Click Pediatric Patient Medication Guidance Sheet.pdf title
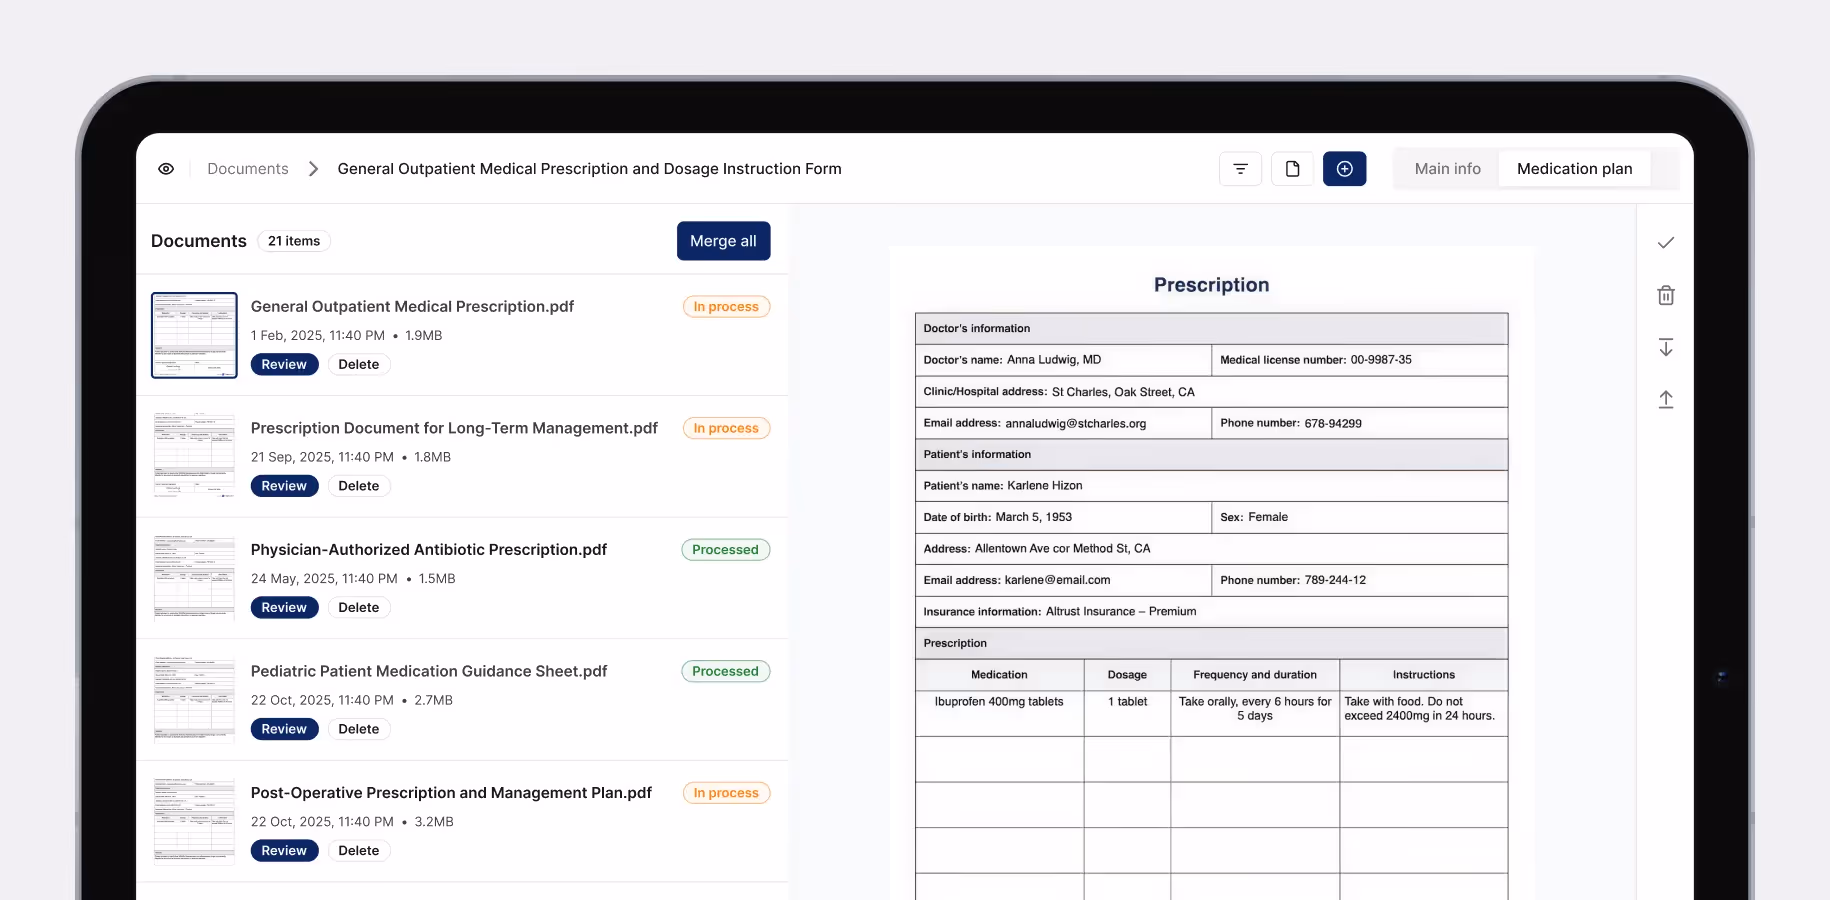The width and height of the screenshot is (1830, 900). pyautogui.click(x=429, y=671)
